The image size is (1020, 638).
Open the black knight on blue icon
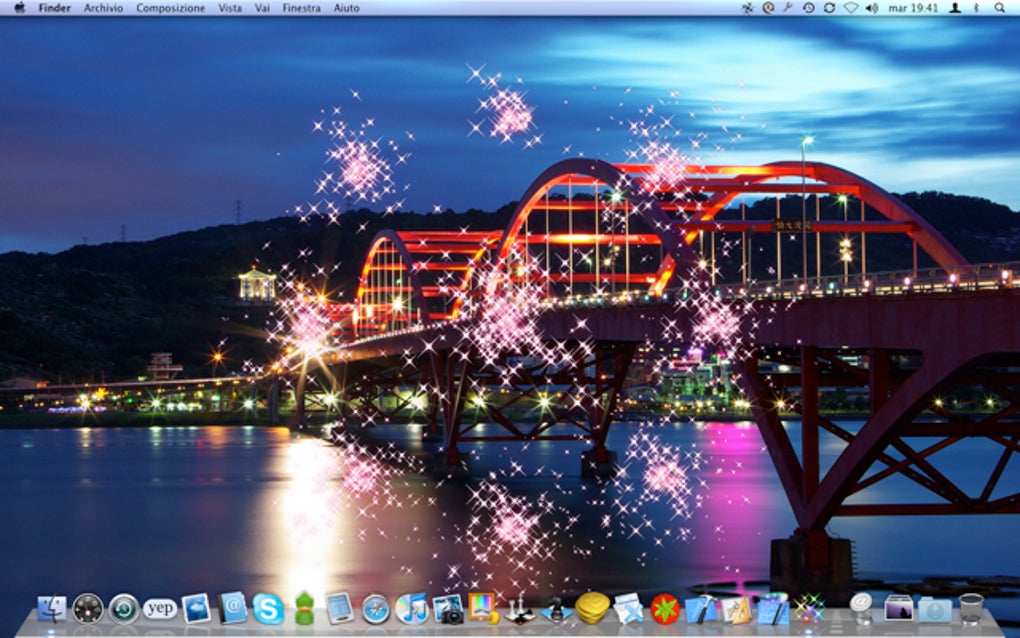[x=556, y=610]
